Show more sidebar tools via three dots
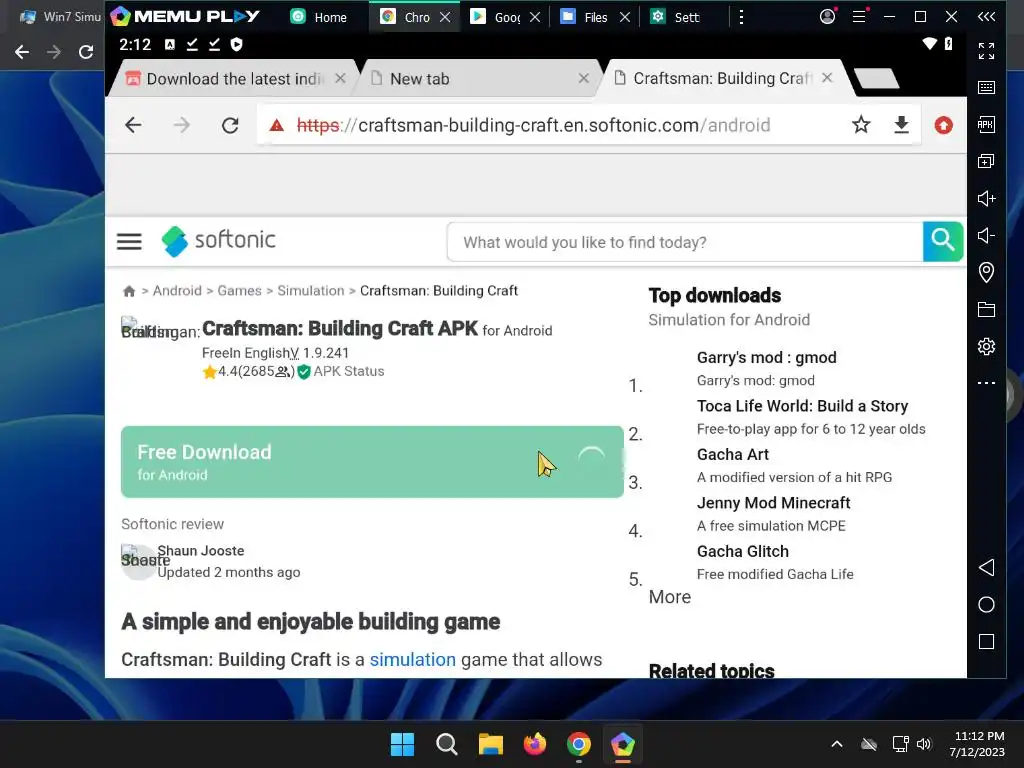Viewport: 1024px width, 768px height. pyautogui.click(x=986, y=383)
